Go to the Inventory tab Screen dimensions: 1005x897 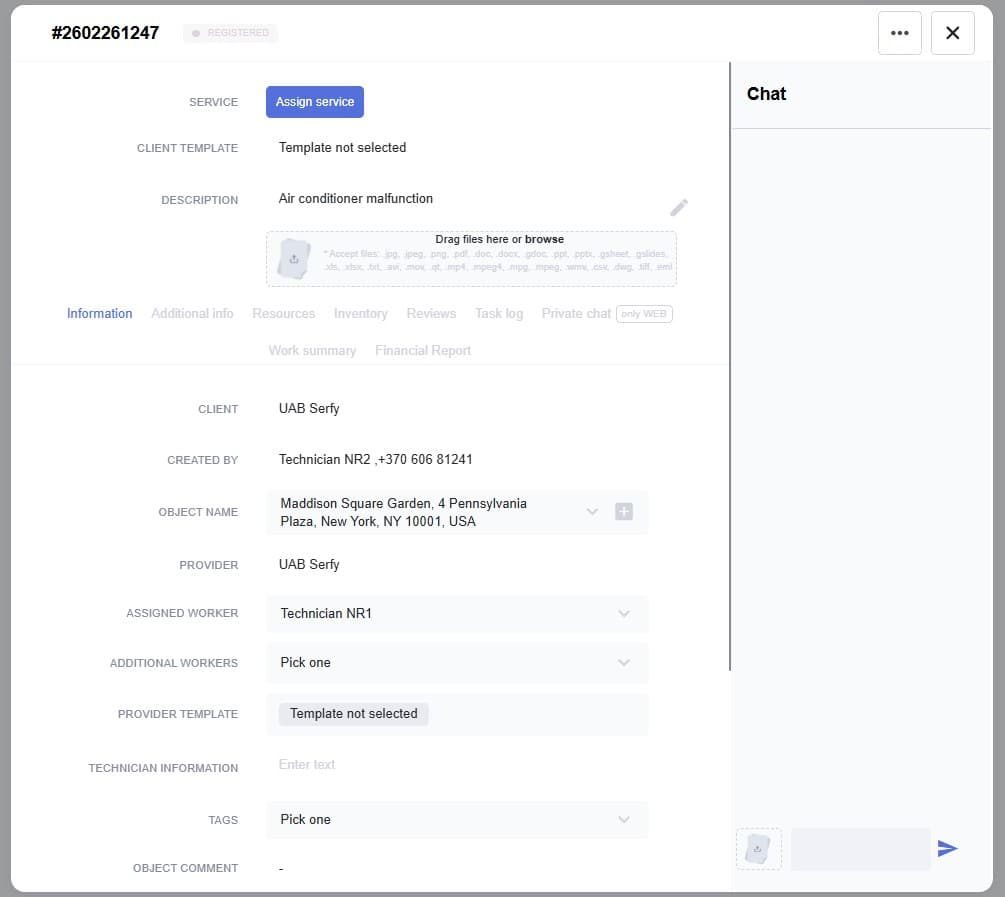point(360,314)
